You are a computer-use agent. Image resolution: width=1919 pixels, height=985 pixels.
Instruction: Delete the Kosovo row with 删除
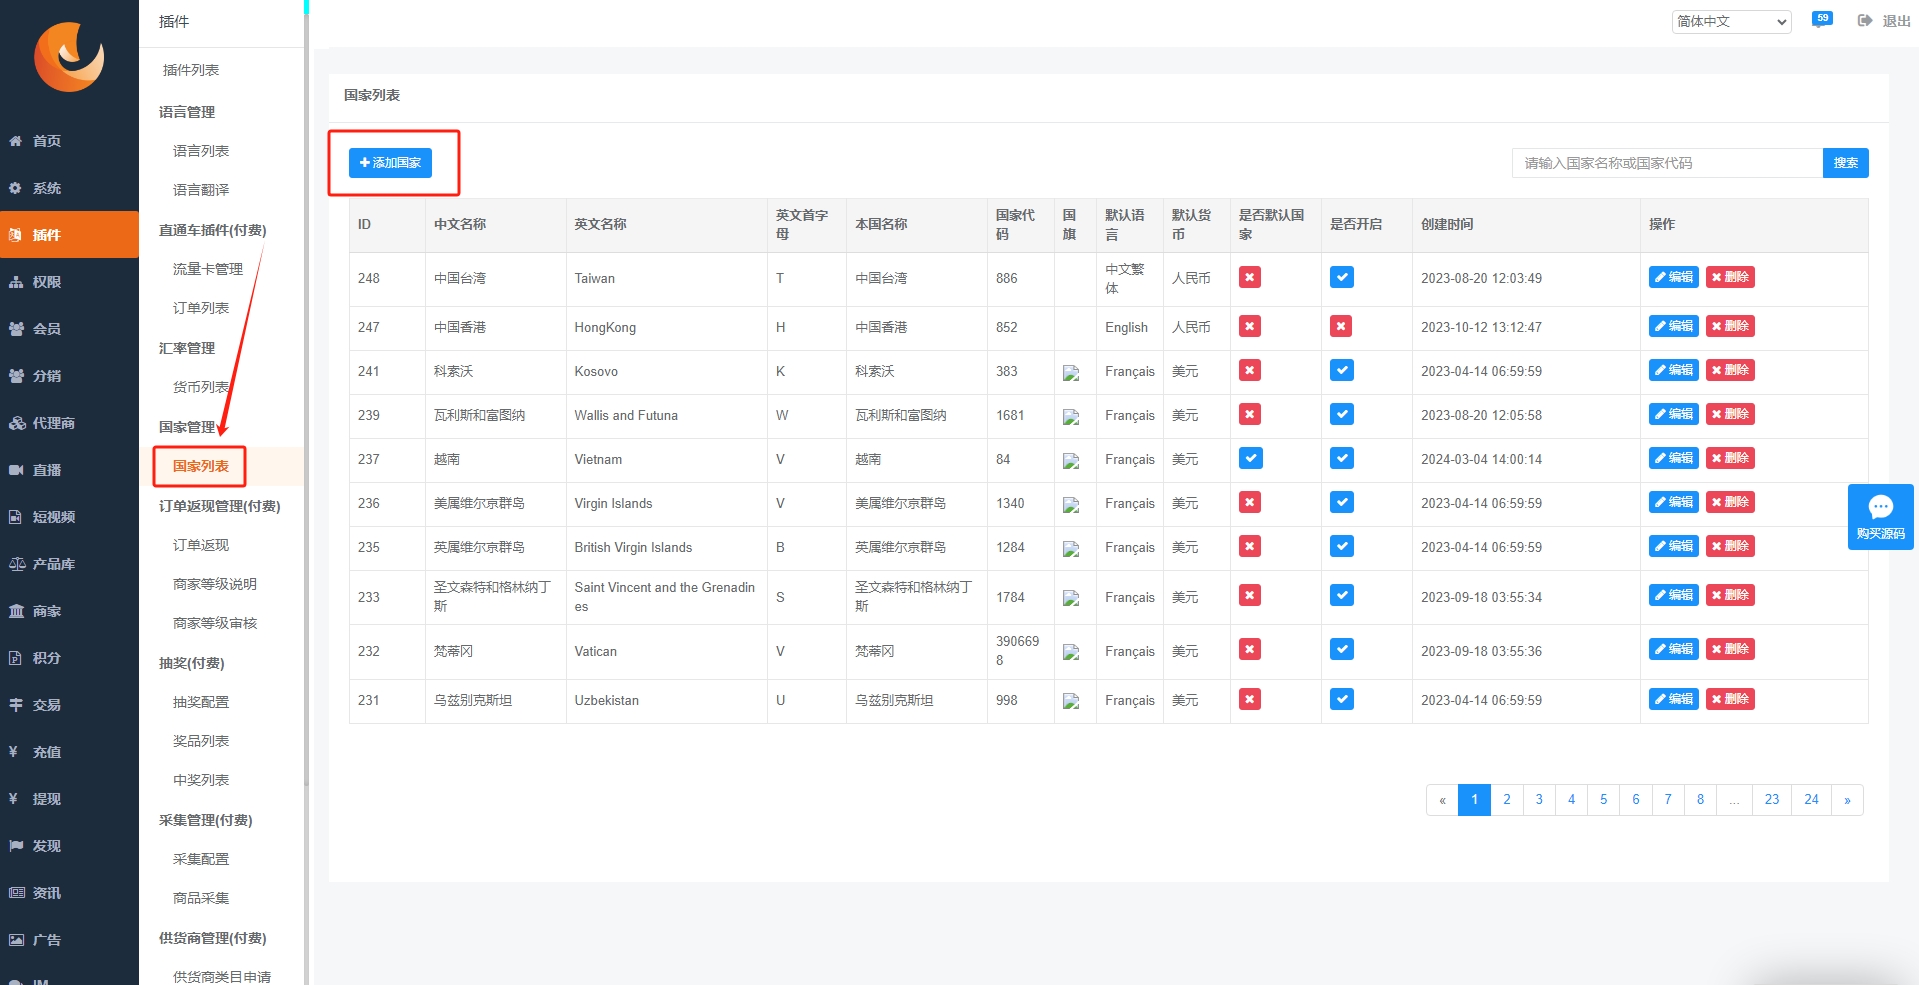pos(1730,370)
